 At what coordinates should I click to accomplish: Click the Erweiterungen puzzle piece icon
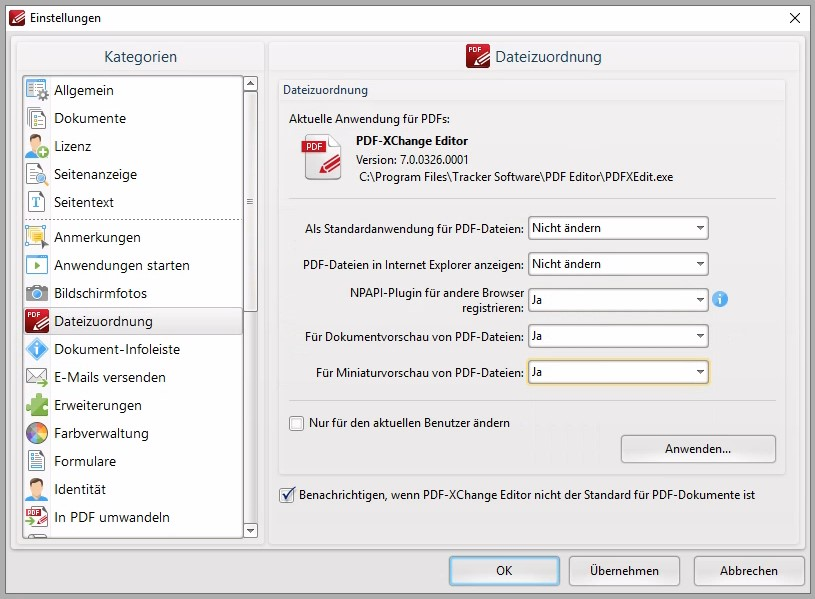coord(37,405)
